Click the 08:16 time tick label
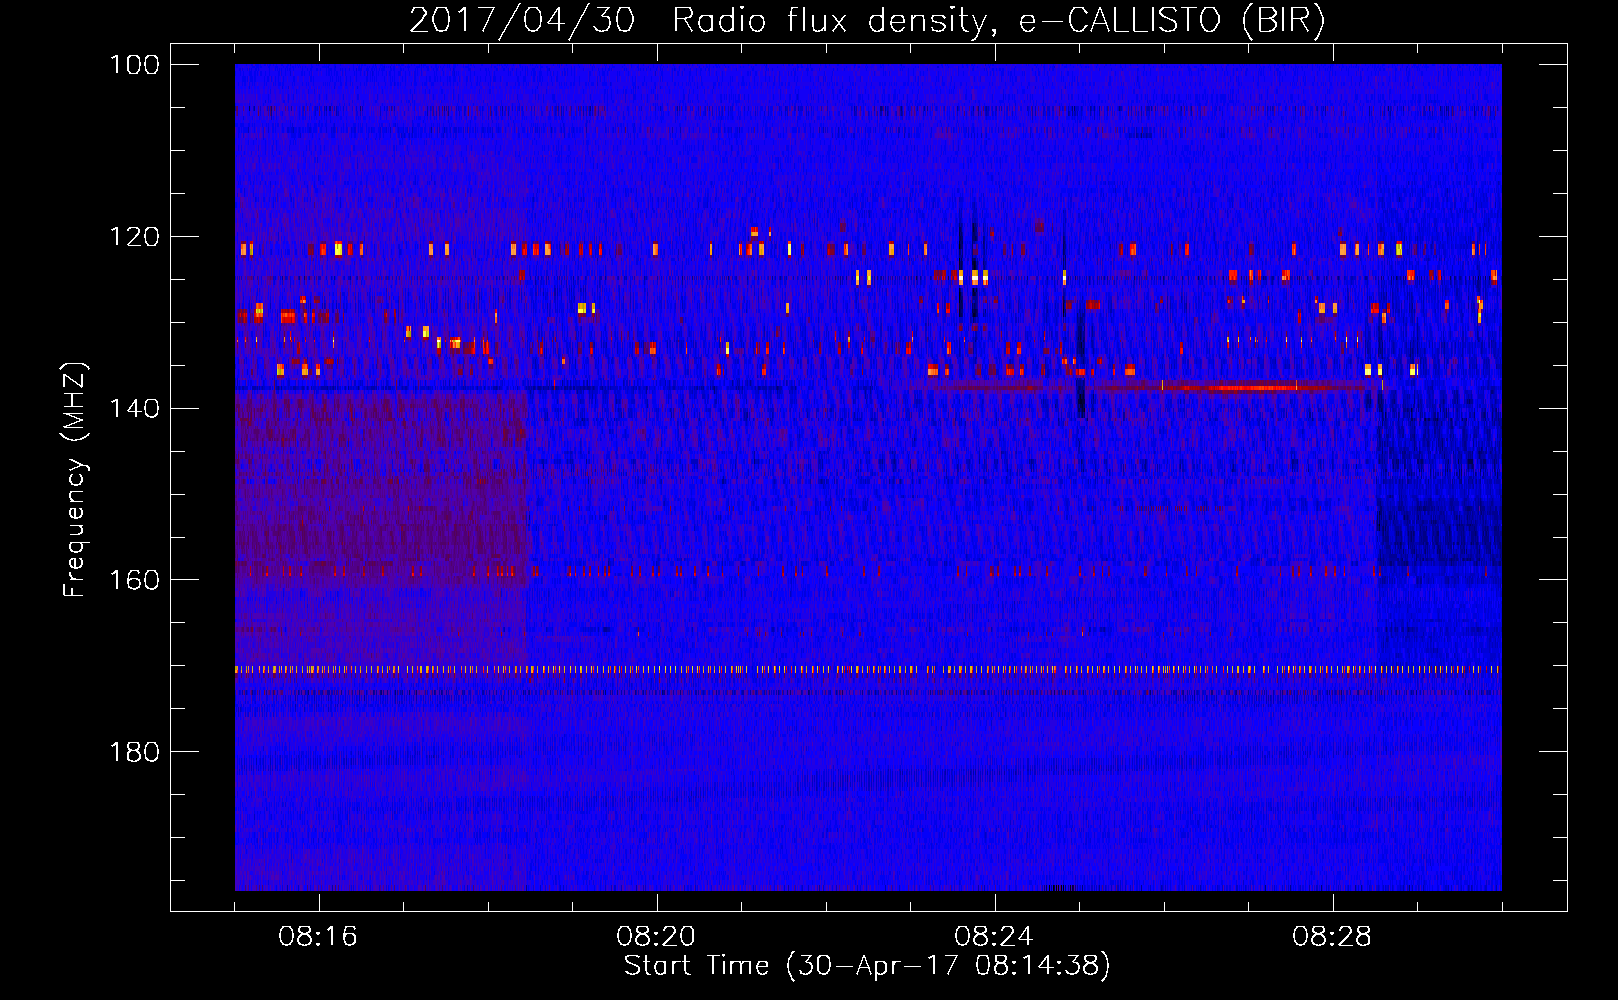This screenshot has height=1000, width=1618. [318, 937]
